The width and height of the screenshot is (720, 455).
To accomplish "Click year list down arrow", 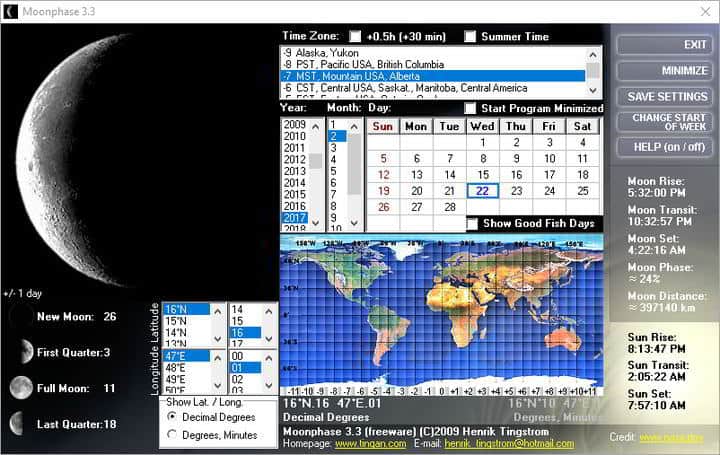I will click(315, 223).
